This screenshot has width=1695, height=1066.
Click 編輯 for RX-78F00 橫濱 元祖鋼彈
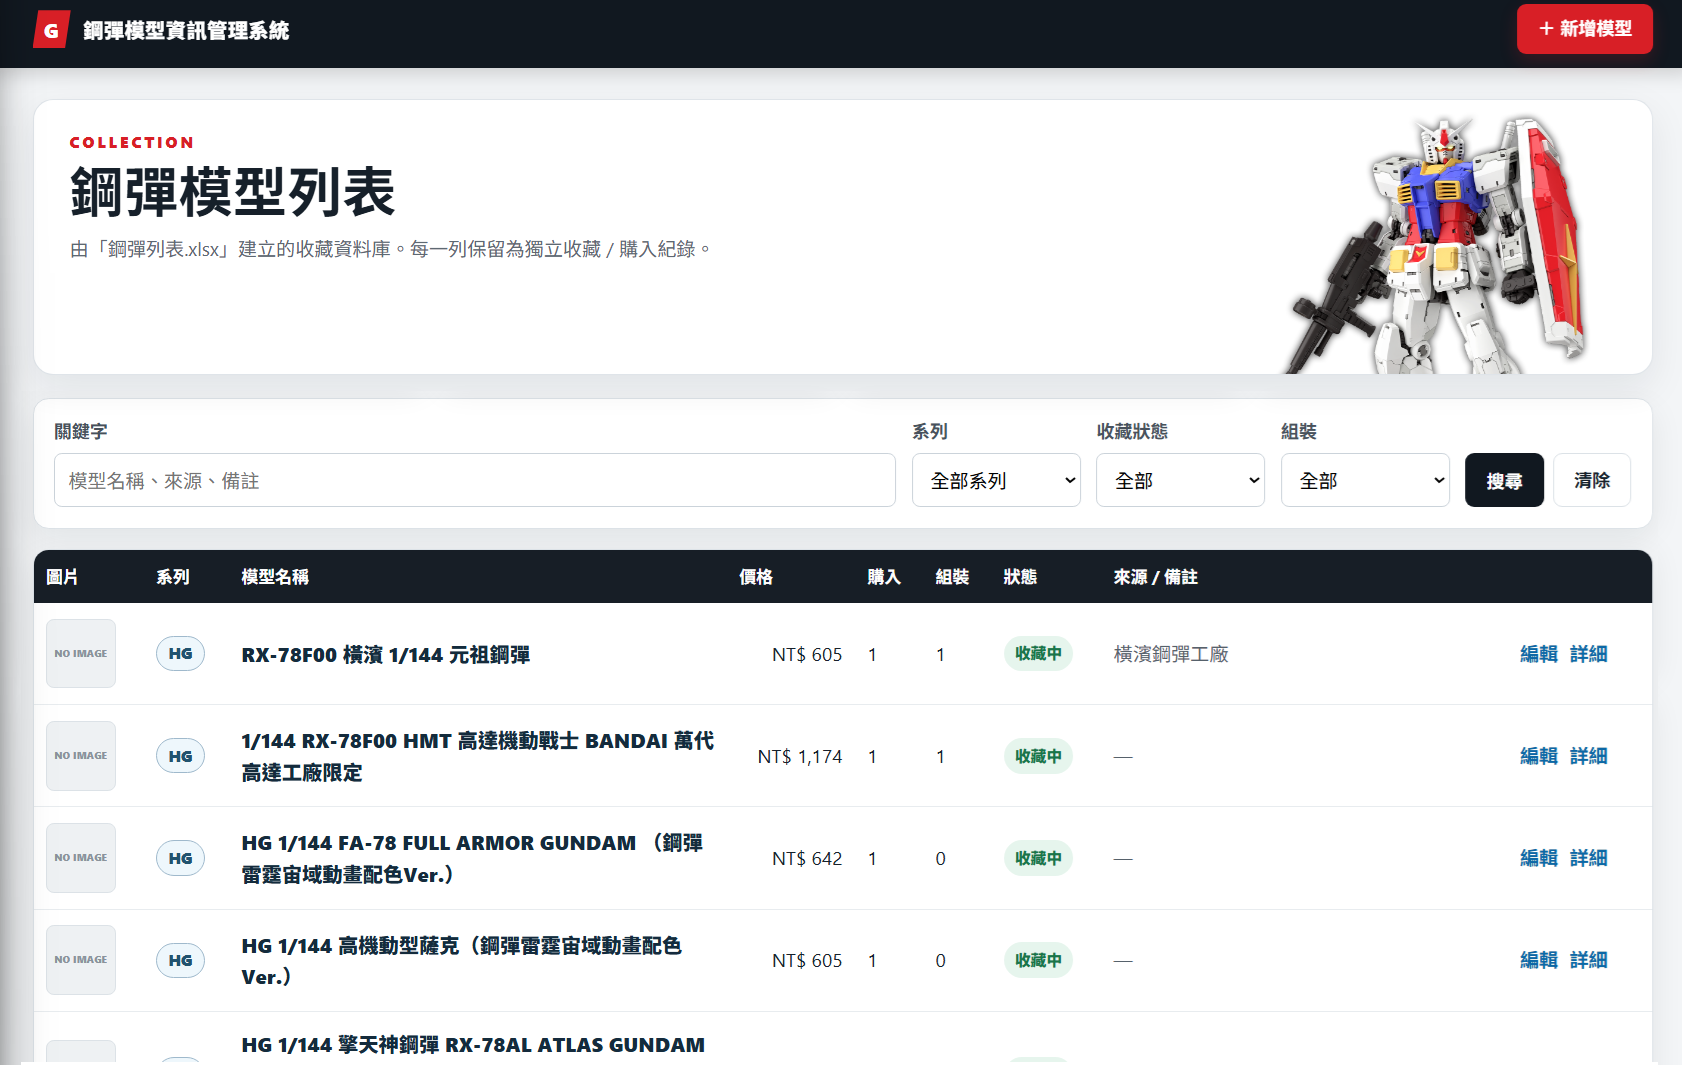click(x=1539, y=654)
